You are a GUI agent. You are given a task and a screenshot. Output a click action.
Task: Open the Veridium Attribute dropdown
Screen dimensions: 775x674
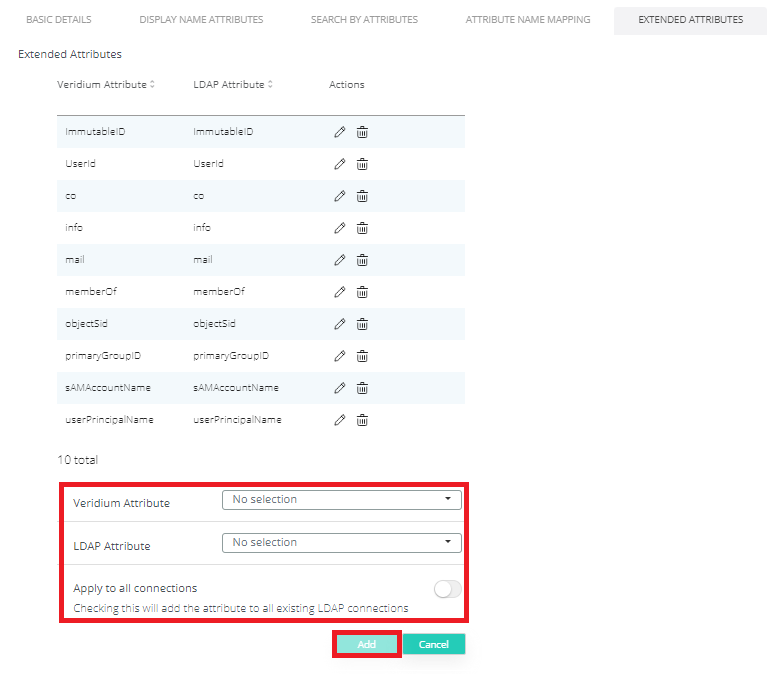341,500
